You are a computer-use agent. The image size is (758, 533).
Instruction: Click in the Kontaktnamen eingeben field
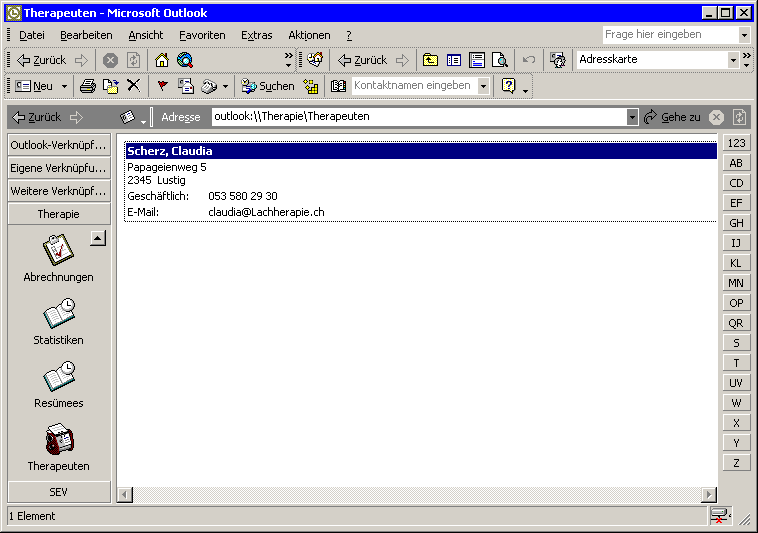click(415, 86)
